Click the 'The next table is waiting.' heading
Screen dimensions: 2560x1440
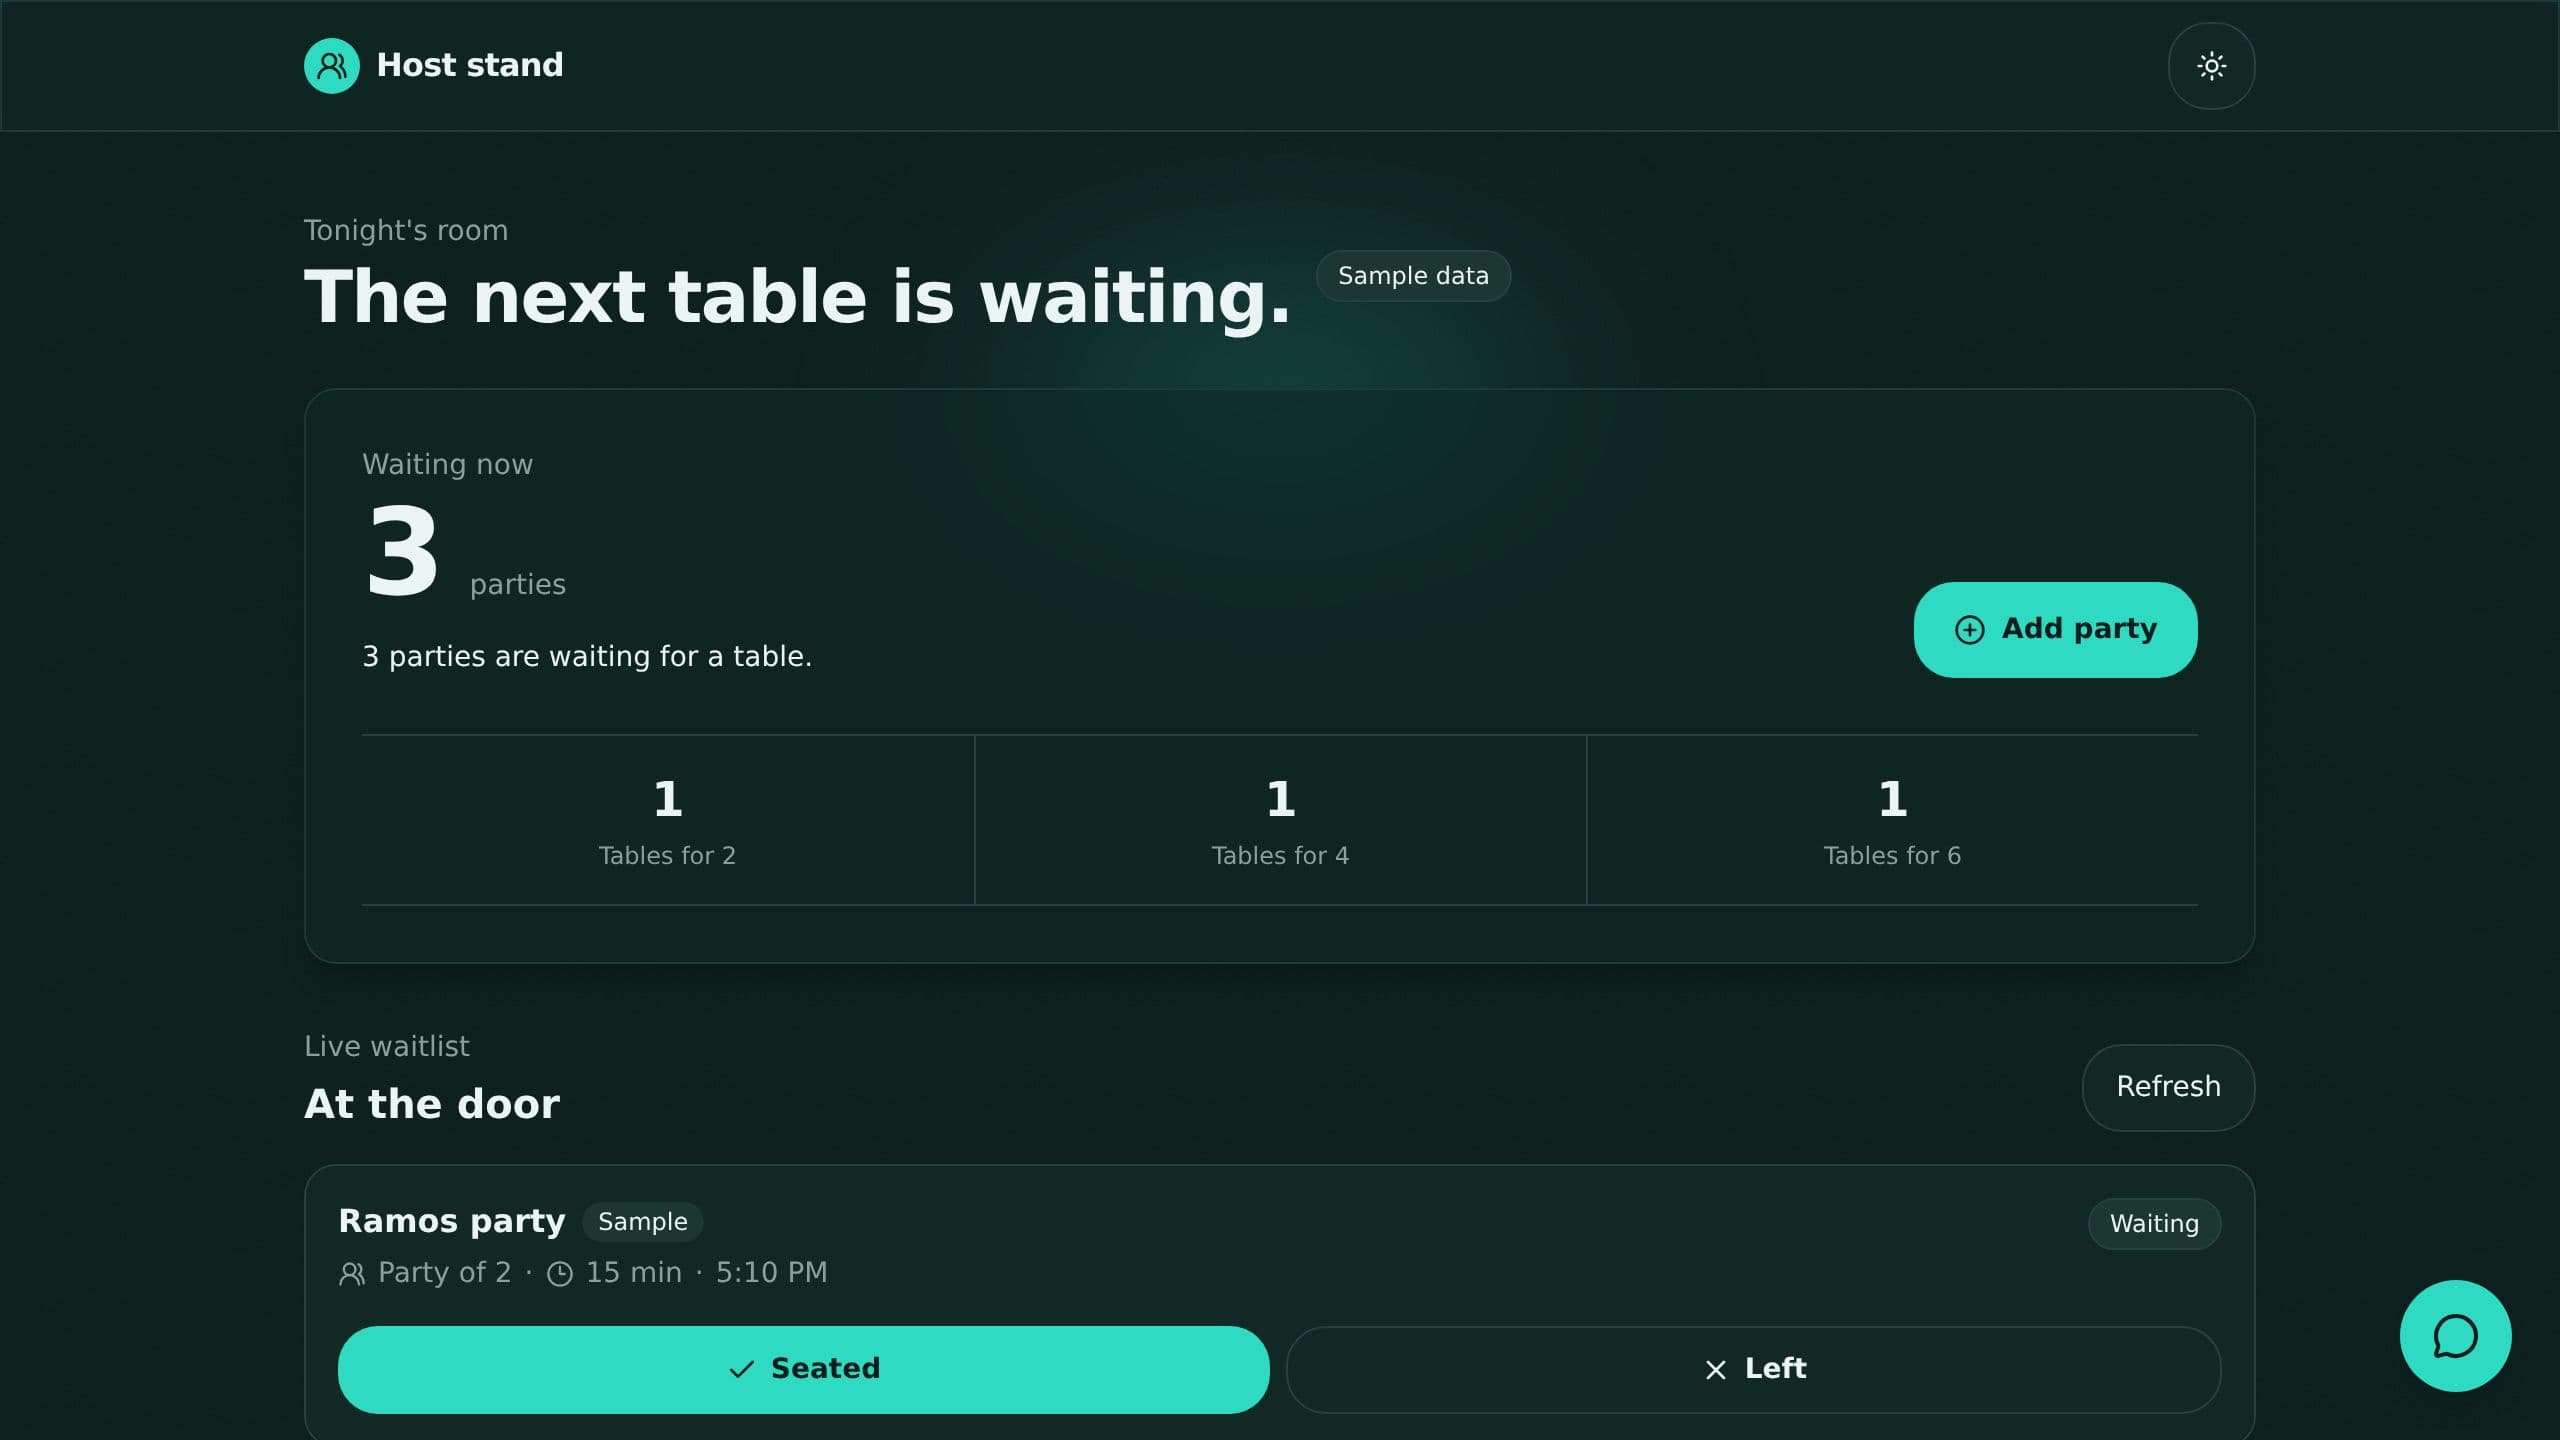point(797,297)
